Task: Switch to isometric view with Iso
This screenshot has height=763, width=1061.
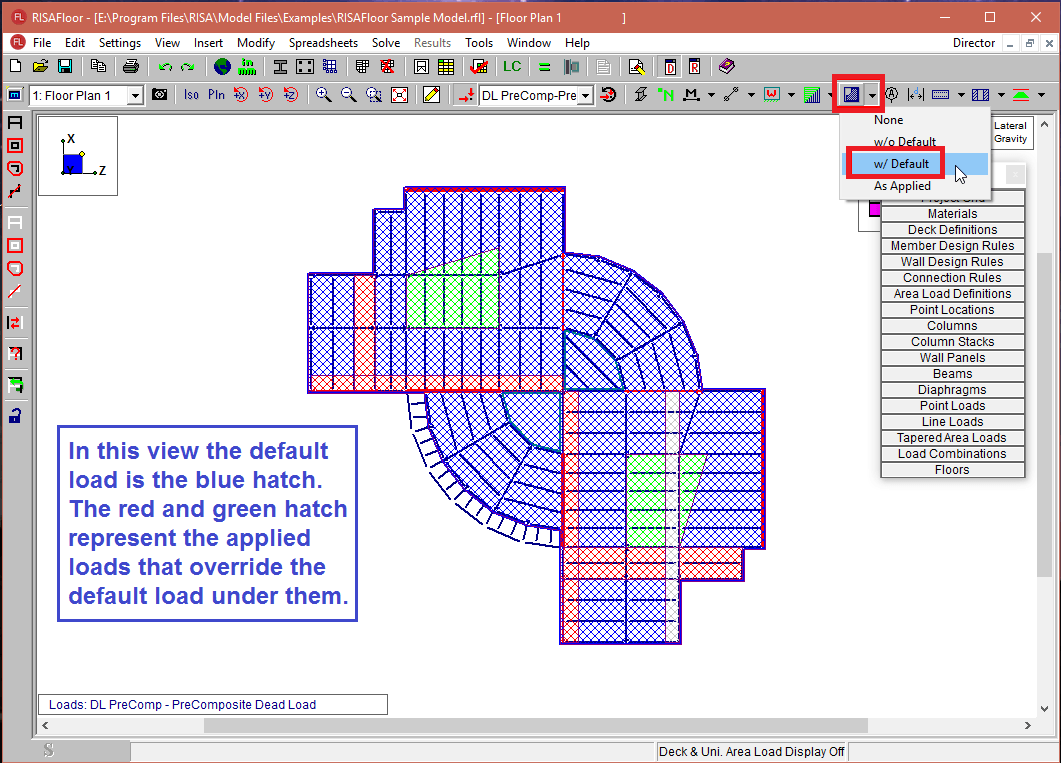Action: 191,95
